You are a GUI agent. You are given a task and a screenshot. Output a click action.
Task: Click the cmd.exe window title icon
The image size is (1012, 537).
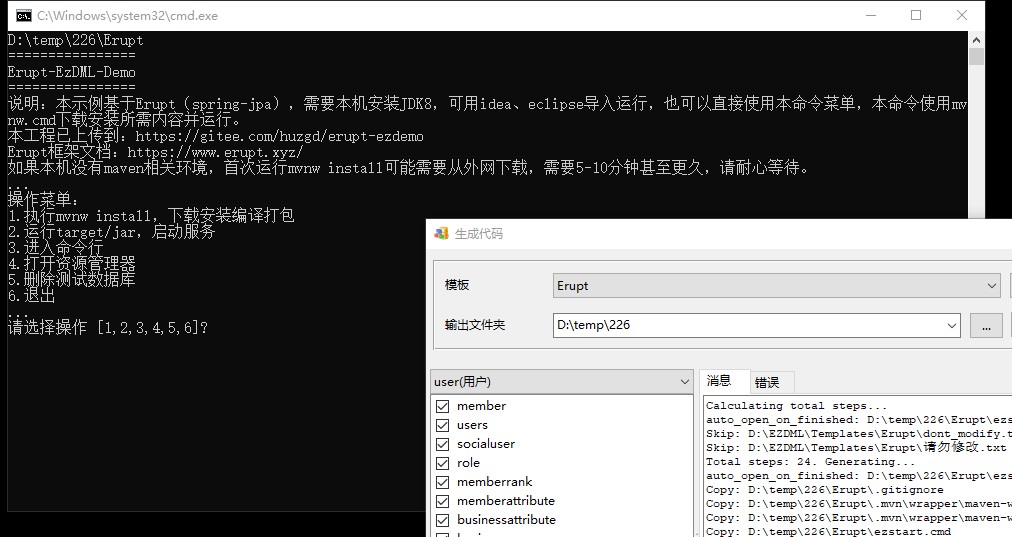pyautogui.click(x=24, y=15)
